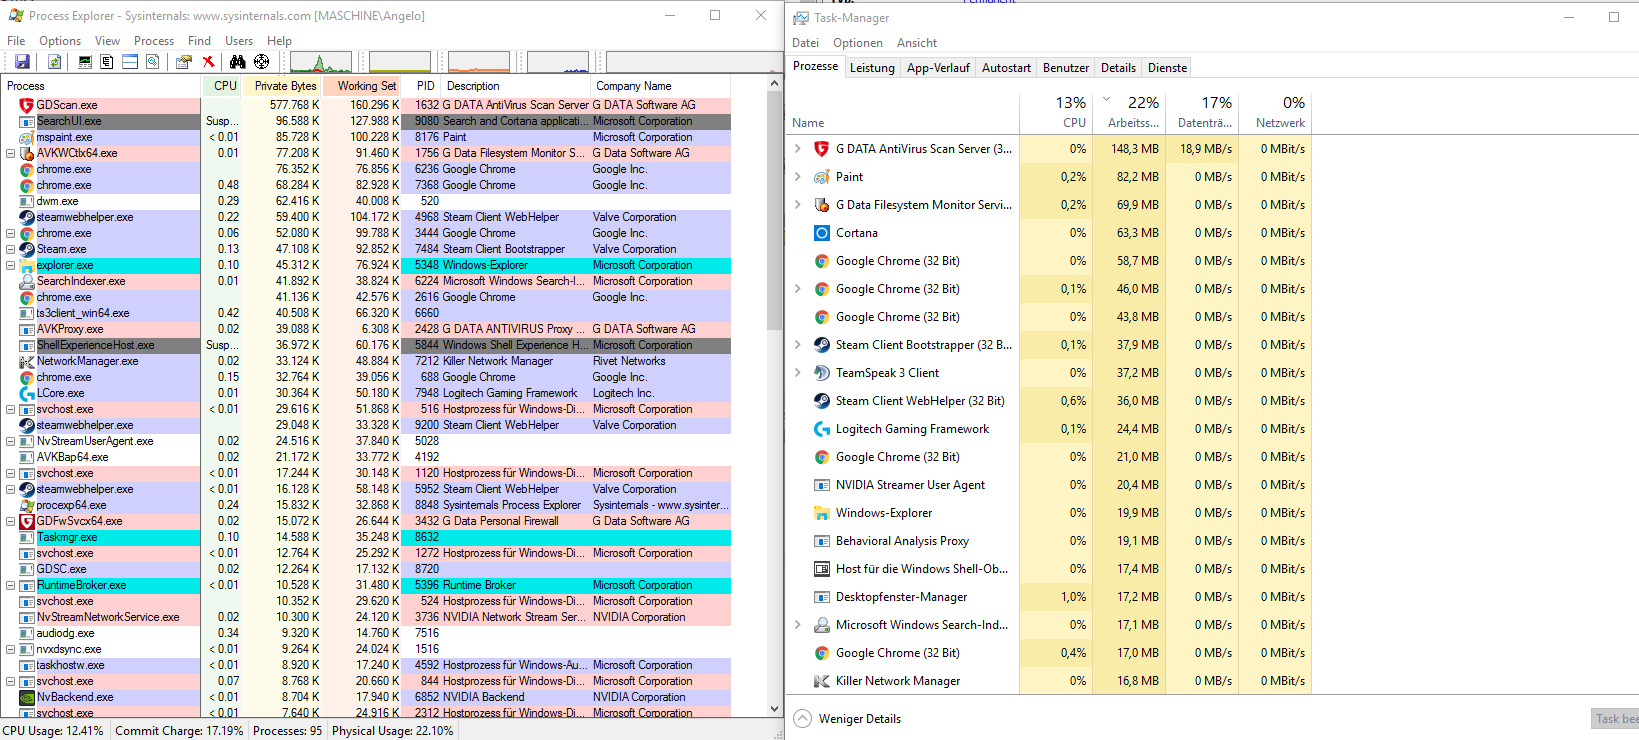Collapse the Steam.exe tree node

click(11, 249)
